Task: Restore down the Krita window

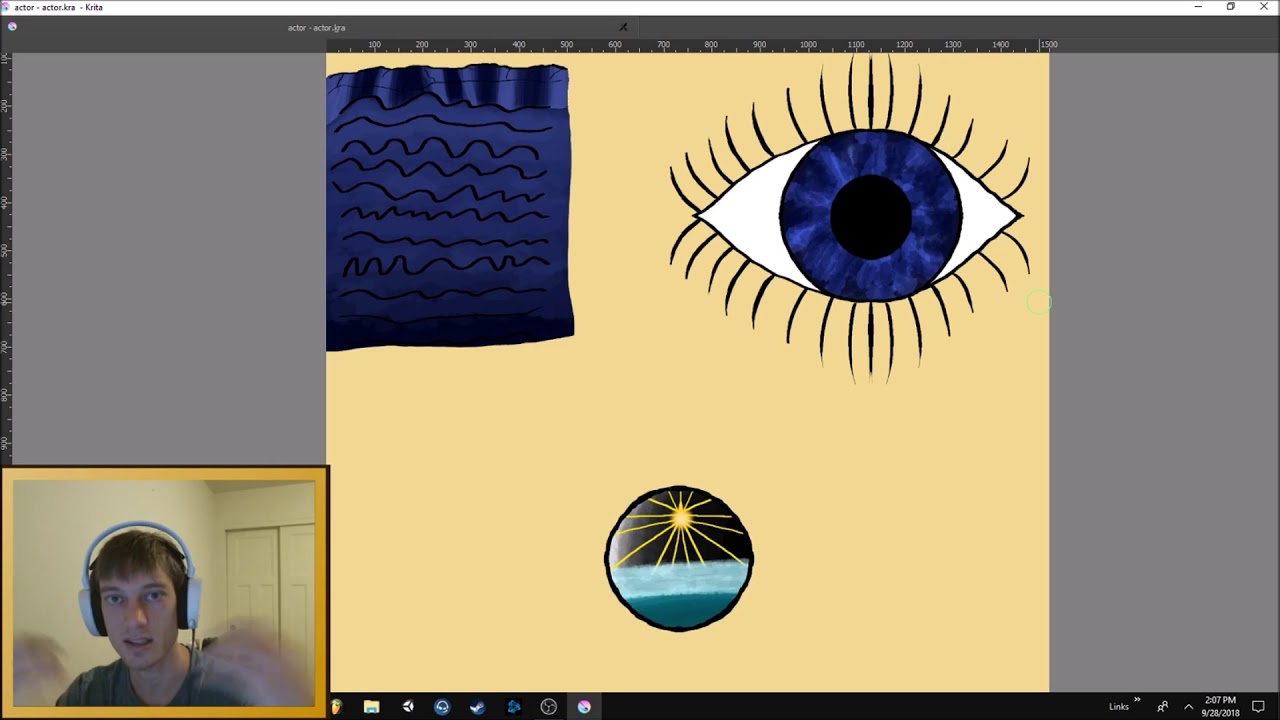Action: [x=1231, y=7]
